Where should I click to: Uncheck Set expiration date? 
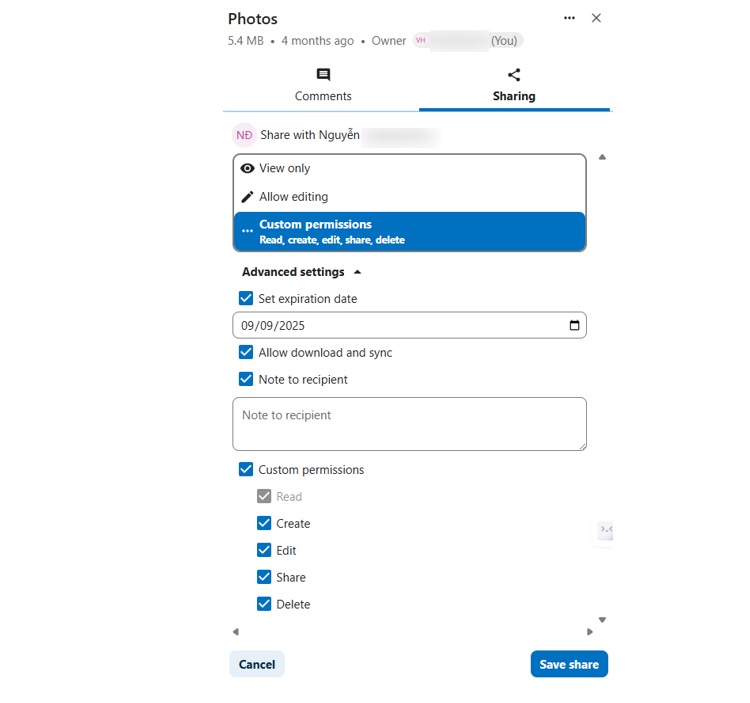click(246, 298)
